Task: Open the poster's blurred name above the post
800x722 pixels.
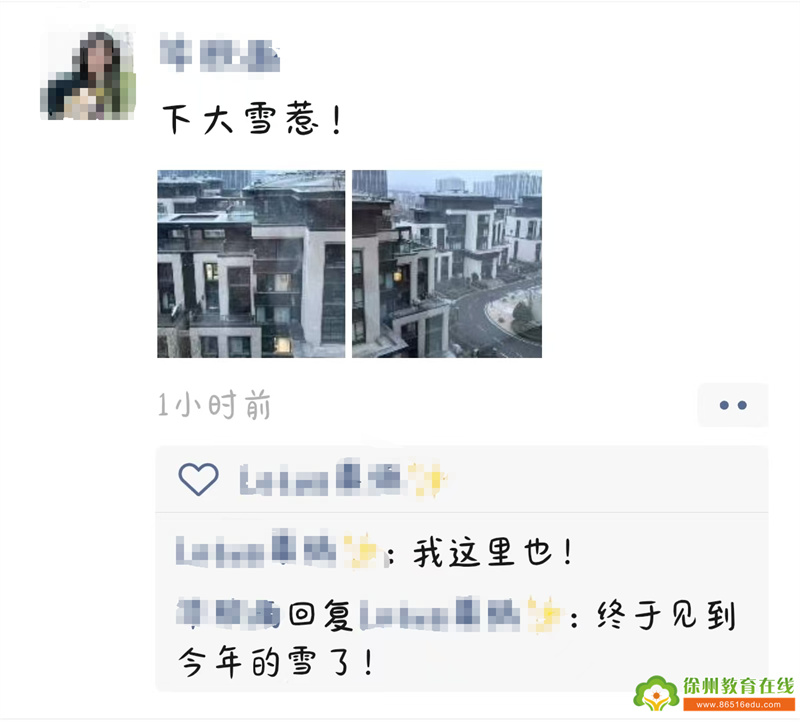Action: point(220,53)
